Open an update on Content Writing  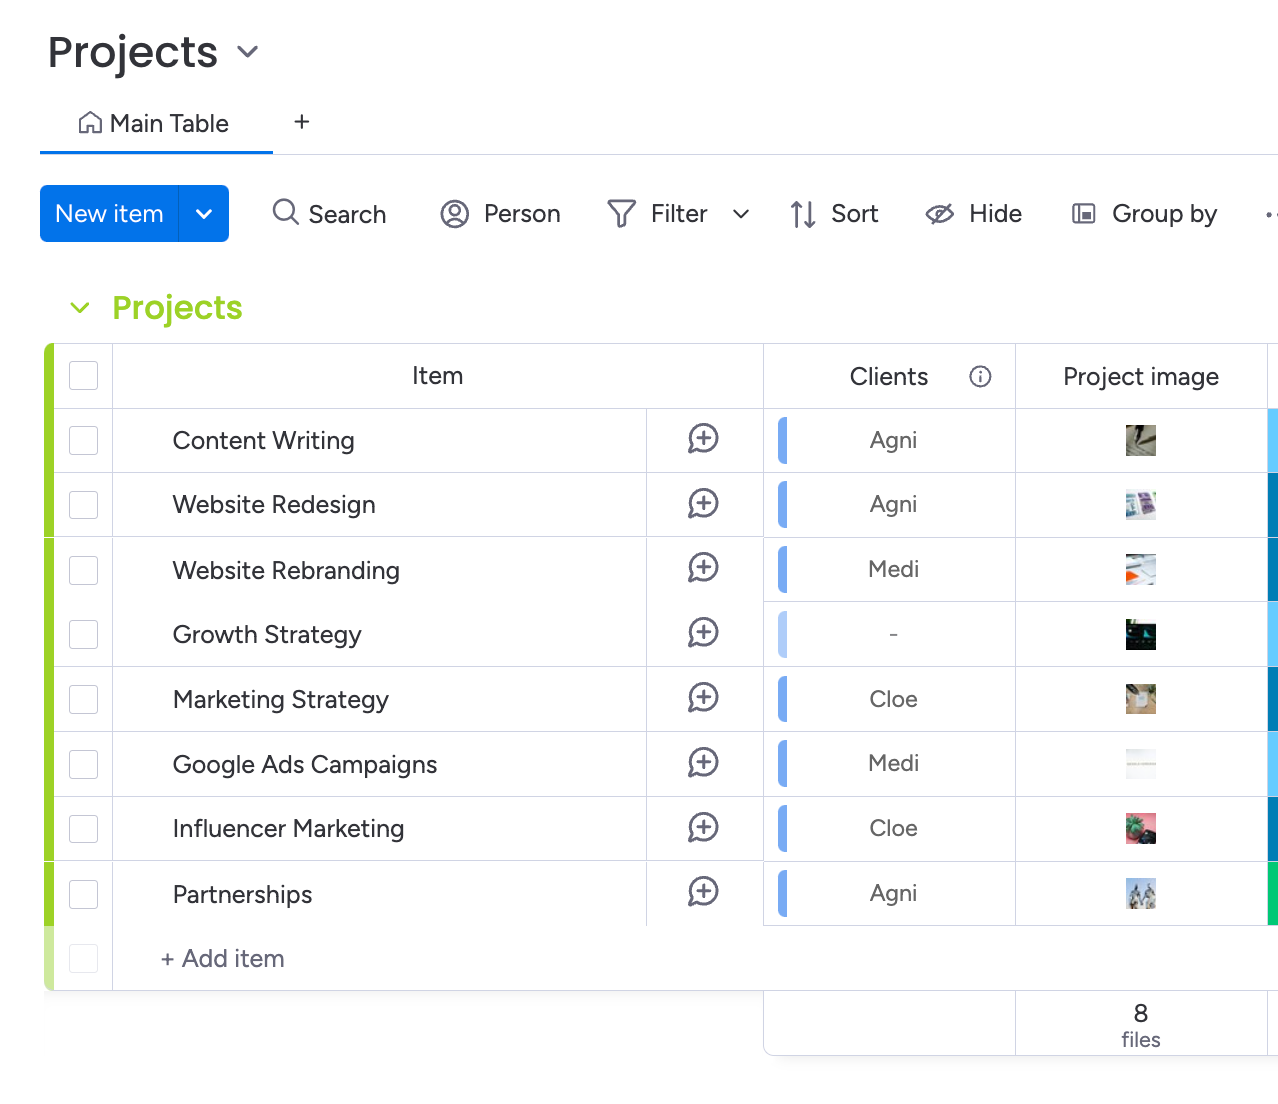click(704, 440)
